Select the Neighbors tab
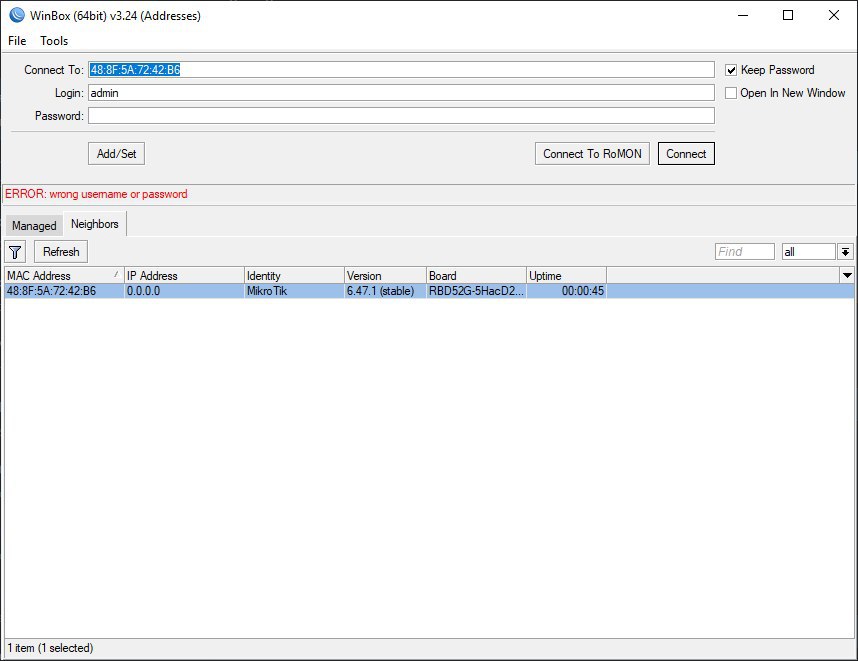Viewport: 858px width, 661px height. (x=95, y=224)
